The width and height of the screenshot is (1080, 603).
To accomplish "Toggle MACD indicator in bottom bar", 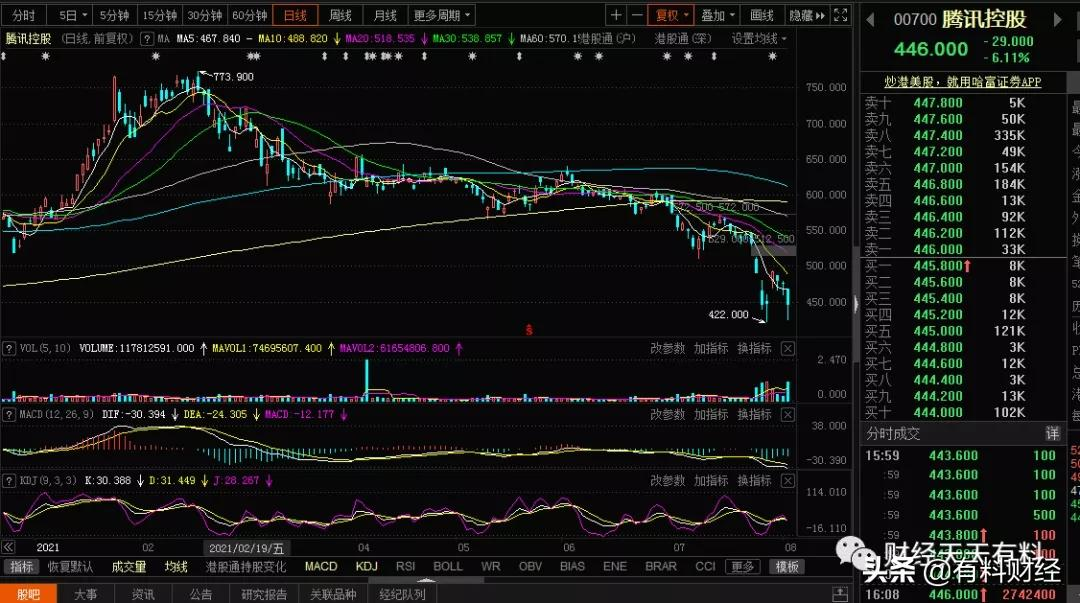I will click(x=321, y=566).
